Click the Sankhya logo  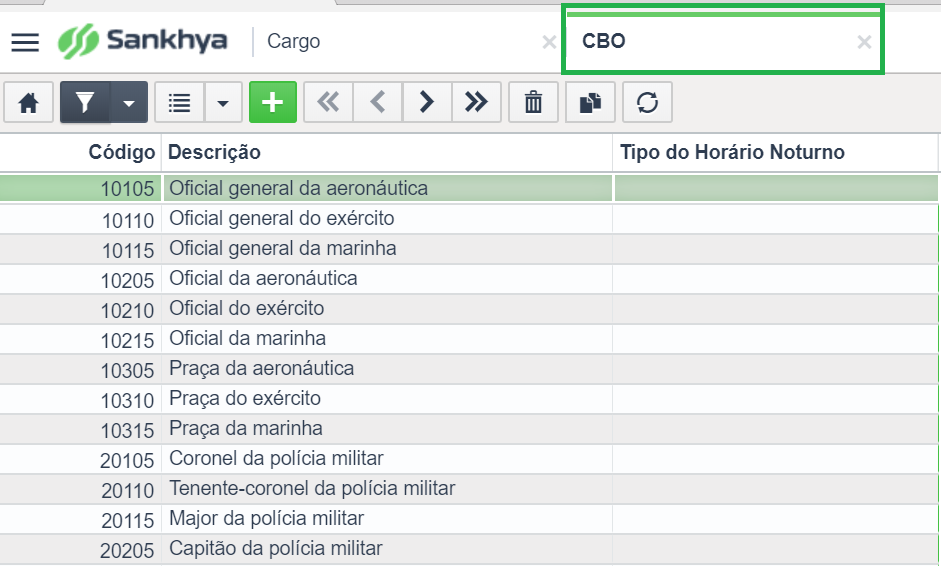coord(143,41)
